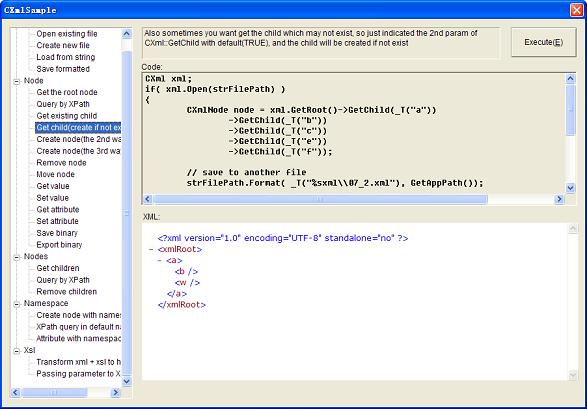Select 'Get existing child' item
The image size is (587, 409).
point(67,116)
